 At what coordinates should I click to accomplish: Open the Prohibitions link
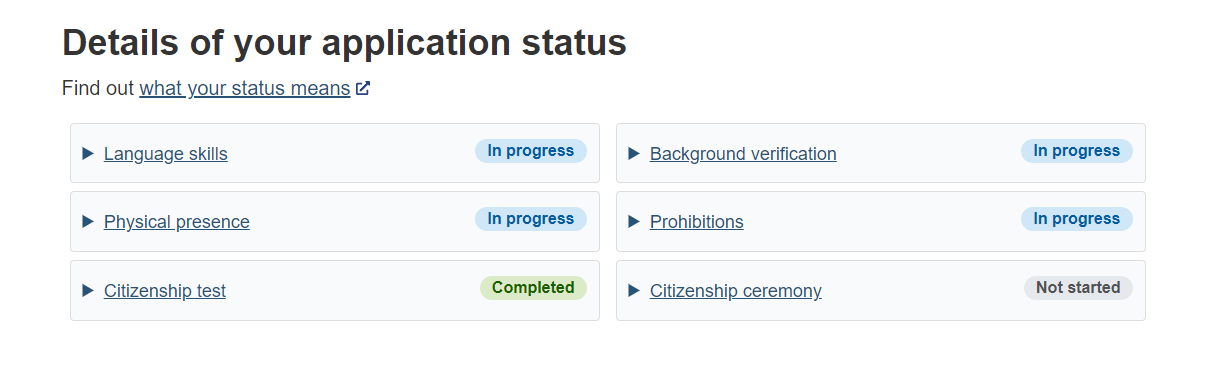click(x=697, y=222)
